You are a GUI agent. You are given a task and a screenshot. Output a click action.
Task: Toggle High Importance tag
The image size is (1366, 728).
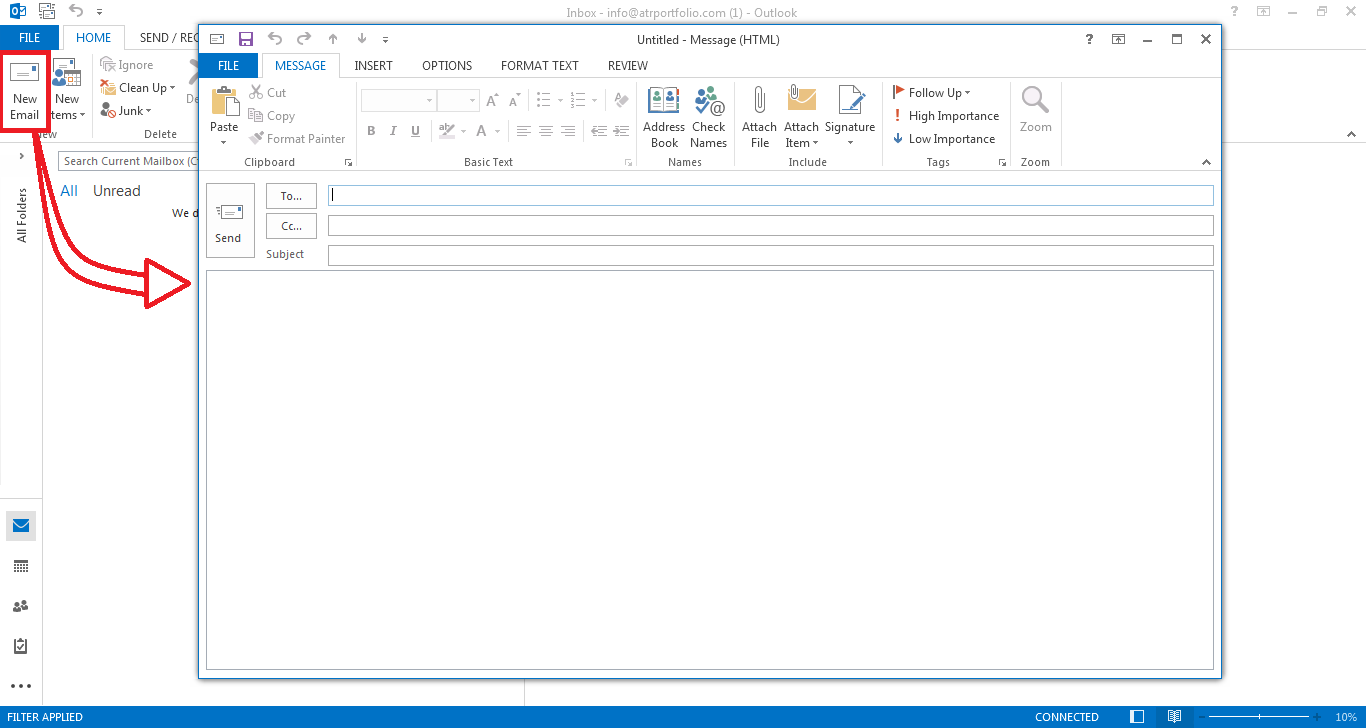(945, 116)
